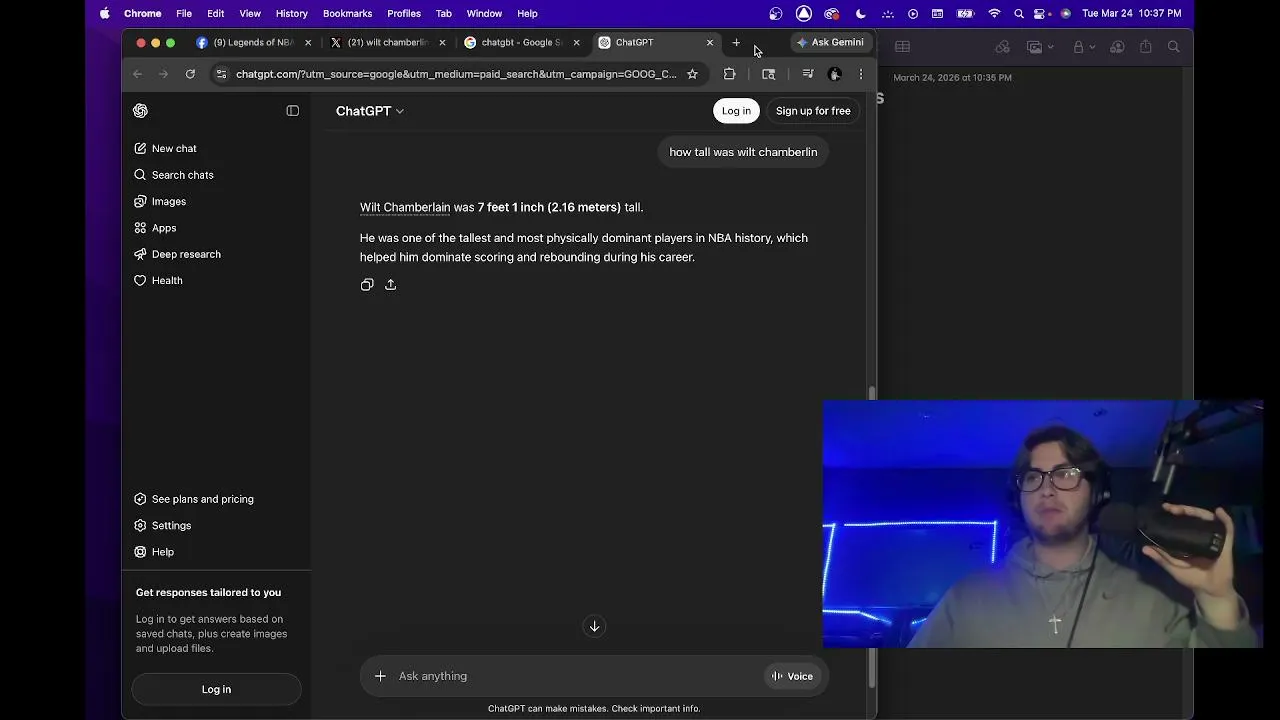Click Log in at the top right
1280x720 pixels.
point(736,111)
